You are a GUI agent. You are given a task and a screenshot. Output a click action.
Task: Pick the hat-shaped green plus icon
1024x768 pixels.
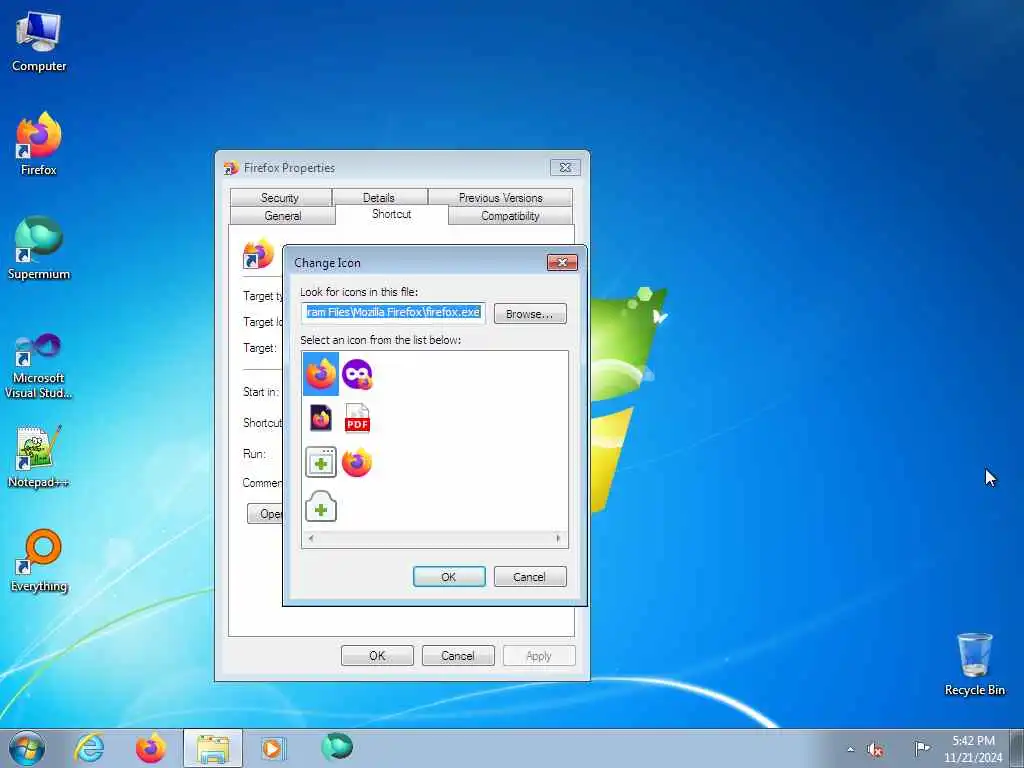(x=321, y=506)
